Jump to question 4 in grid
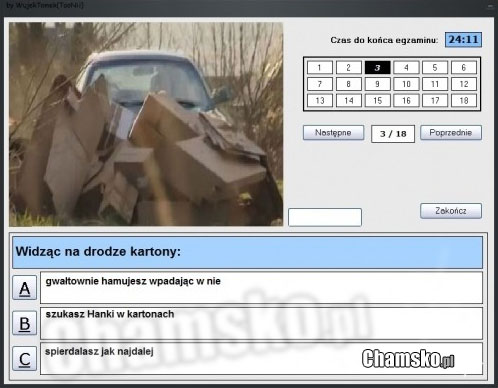 point(406,68)
